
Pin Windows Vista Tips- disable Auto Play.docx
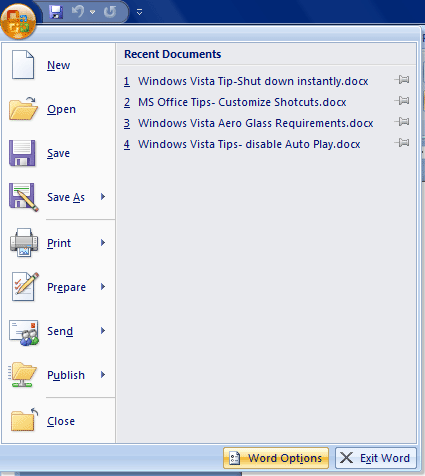pyautogui.click(x=402, y=143)
